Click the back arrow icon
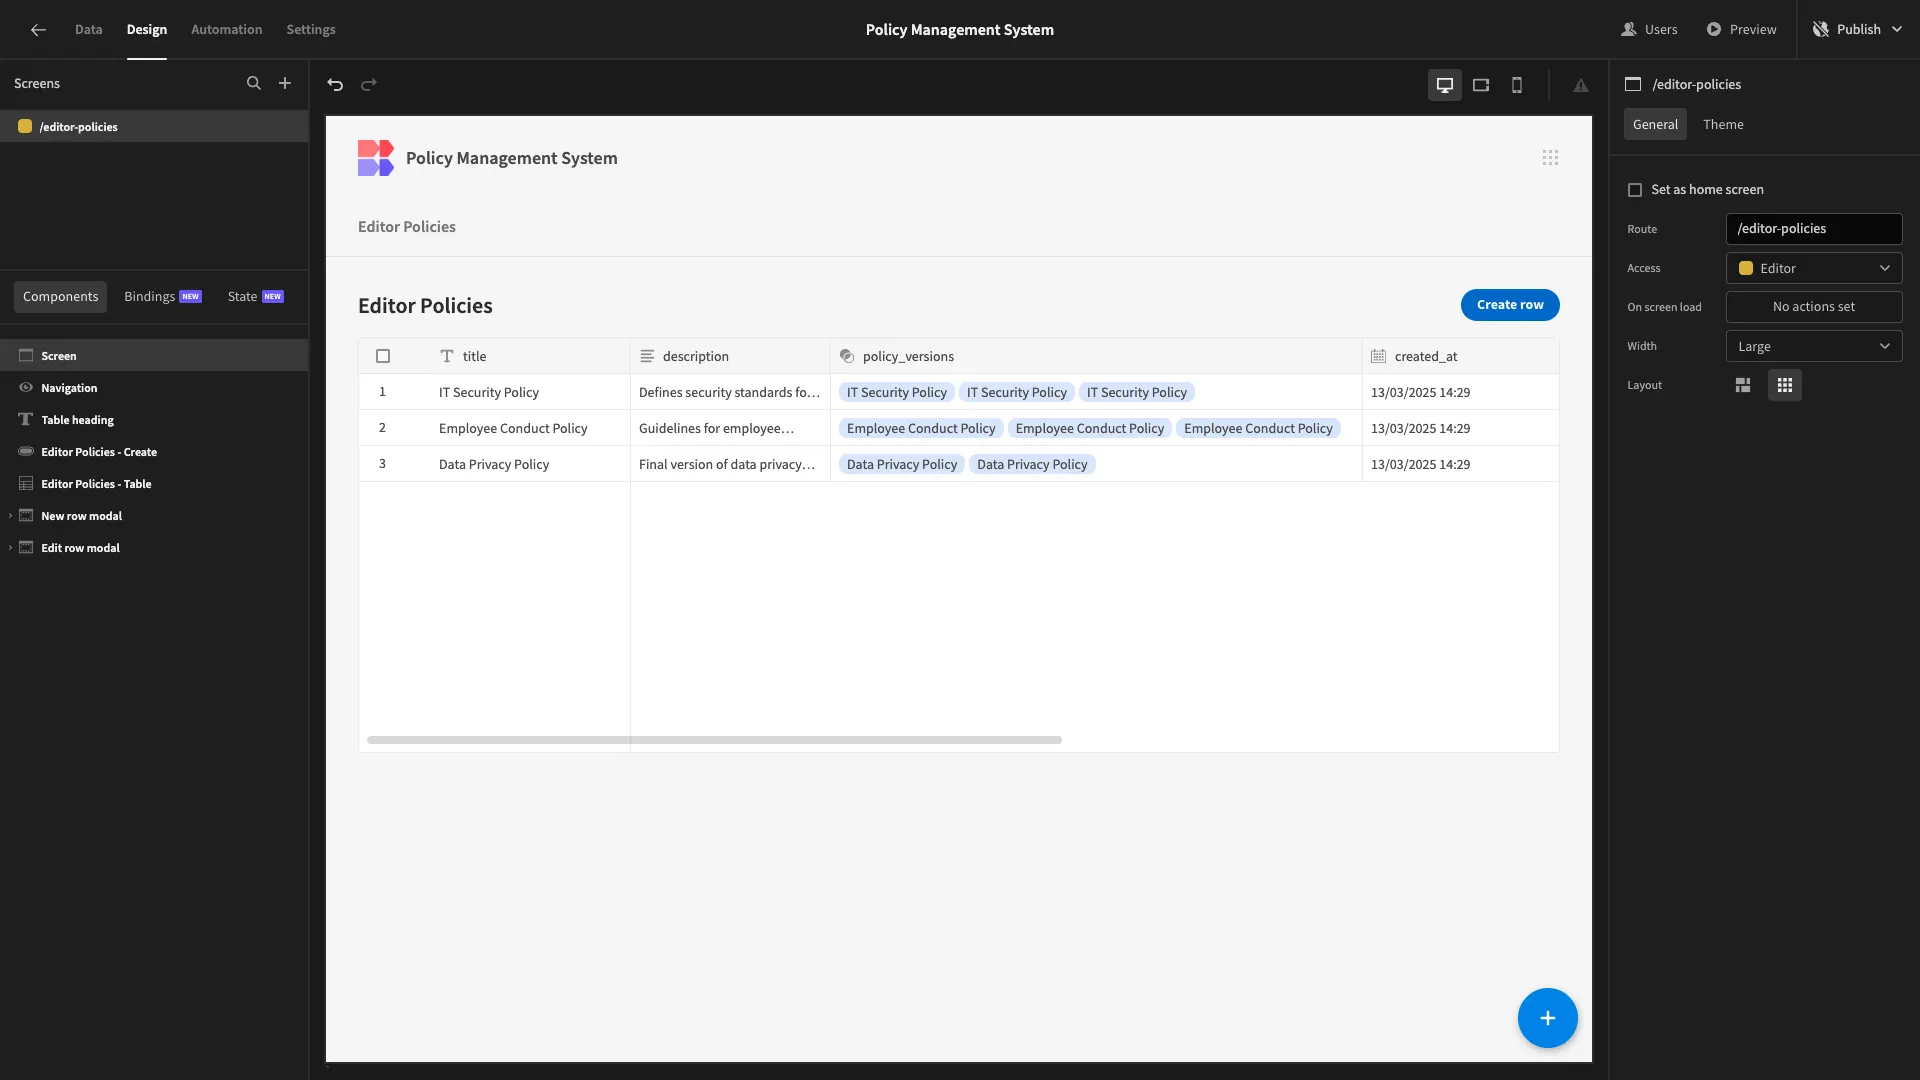This screenshot has height=1080, width=1920. tap(38, 30)
